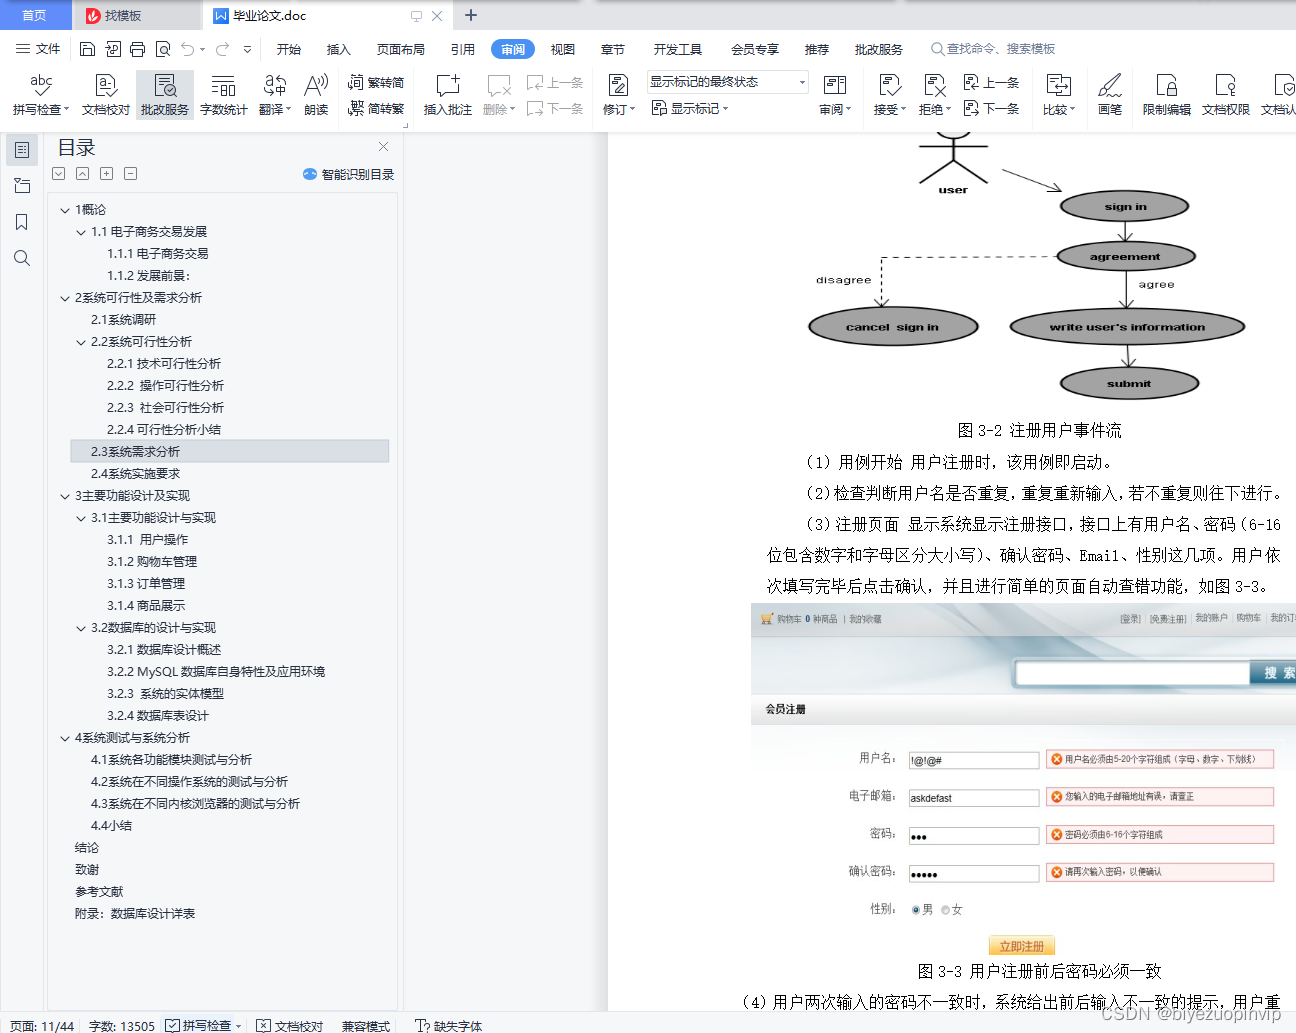Click the save icon in quick toolbar

tap(87, 49)
